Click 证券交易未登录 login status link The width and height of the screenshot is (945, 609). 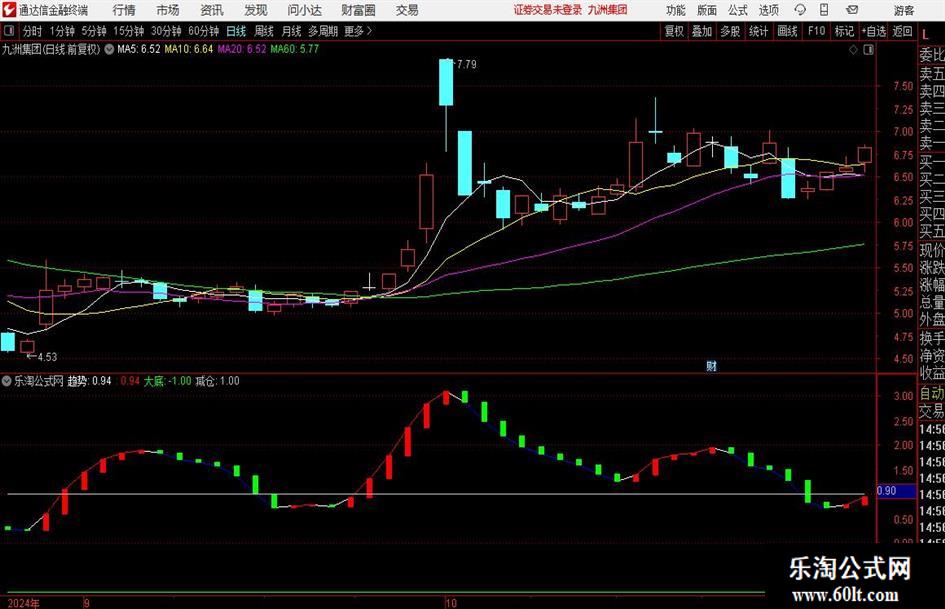548,10
